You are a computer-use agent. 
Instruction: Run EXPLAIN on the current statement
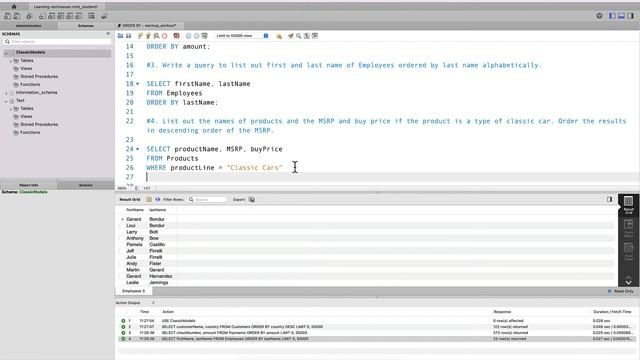tap(156, 36)
